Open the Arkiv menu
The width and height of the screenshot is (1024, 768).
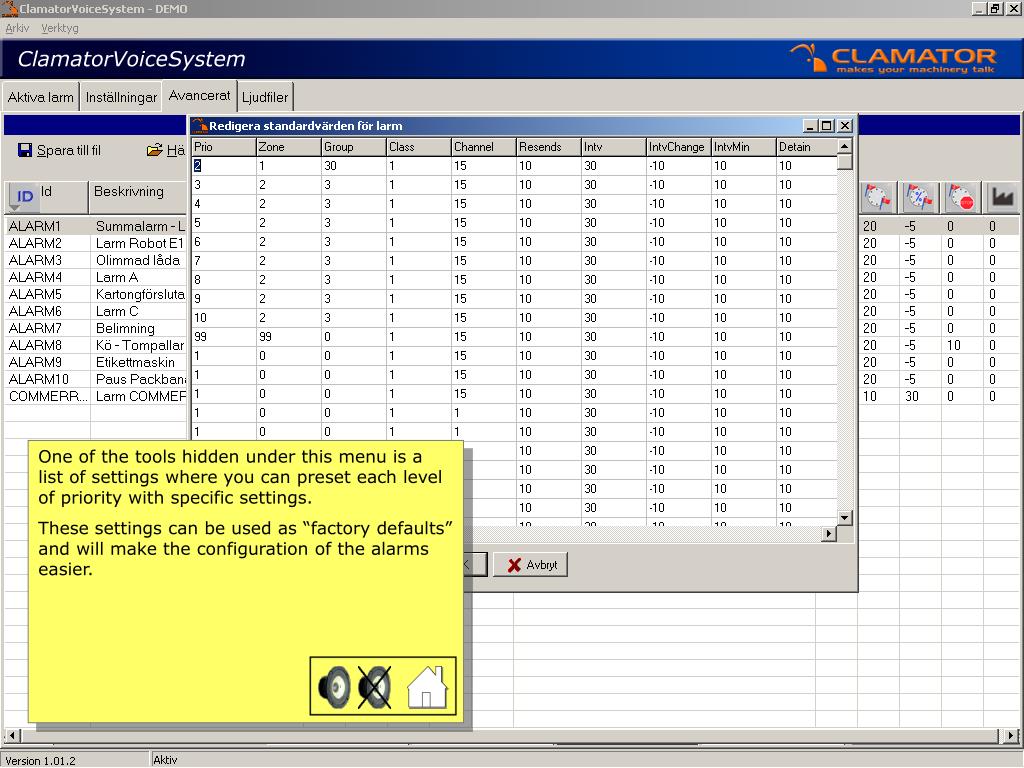pyautogui.click(x=17, y=28)
